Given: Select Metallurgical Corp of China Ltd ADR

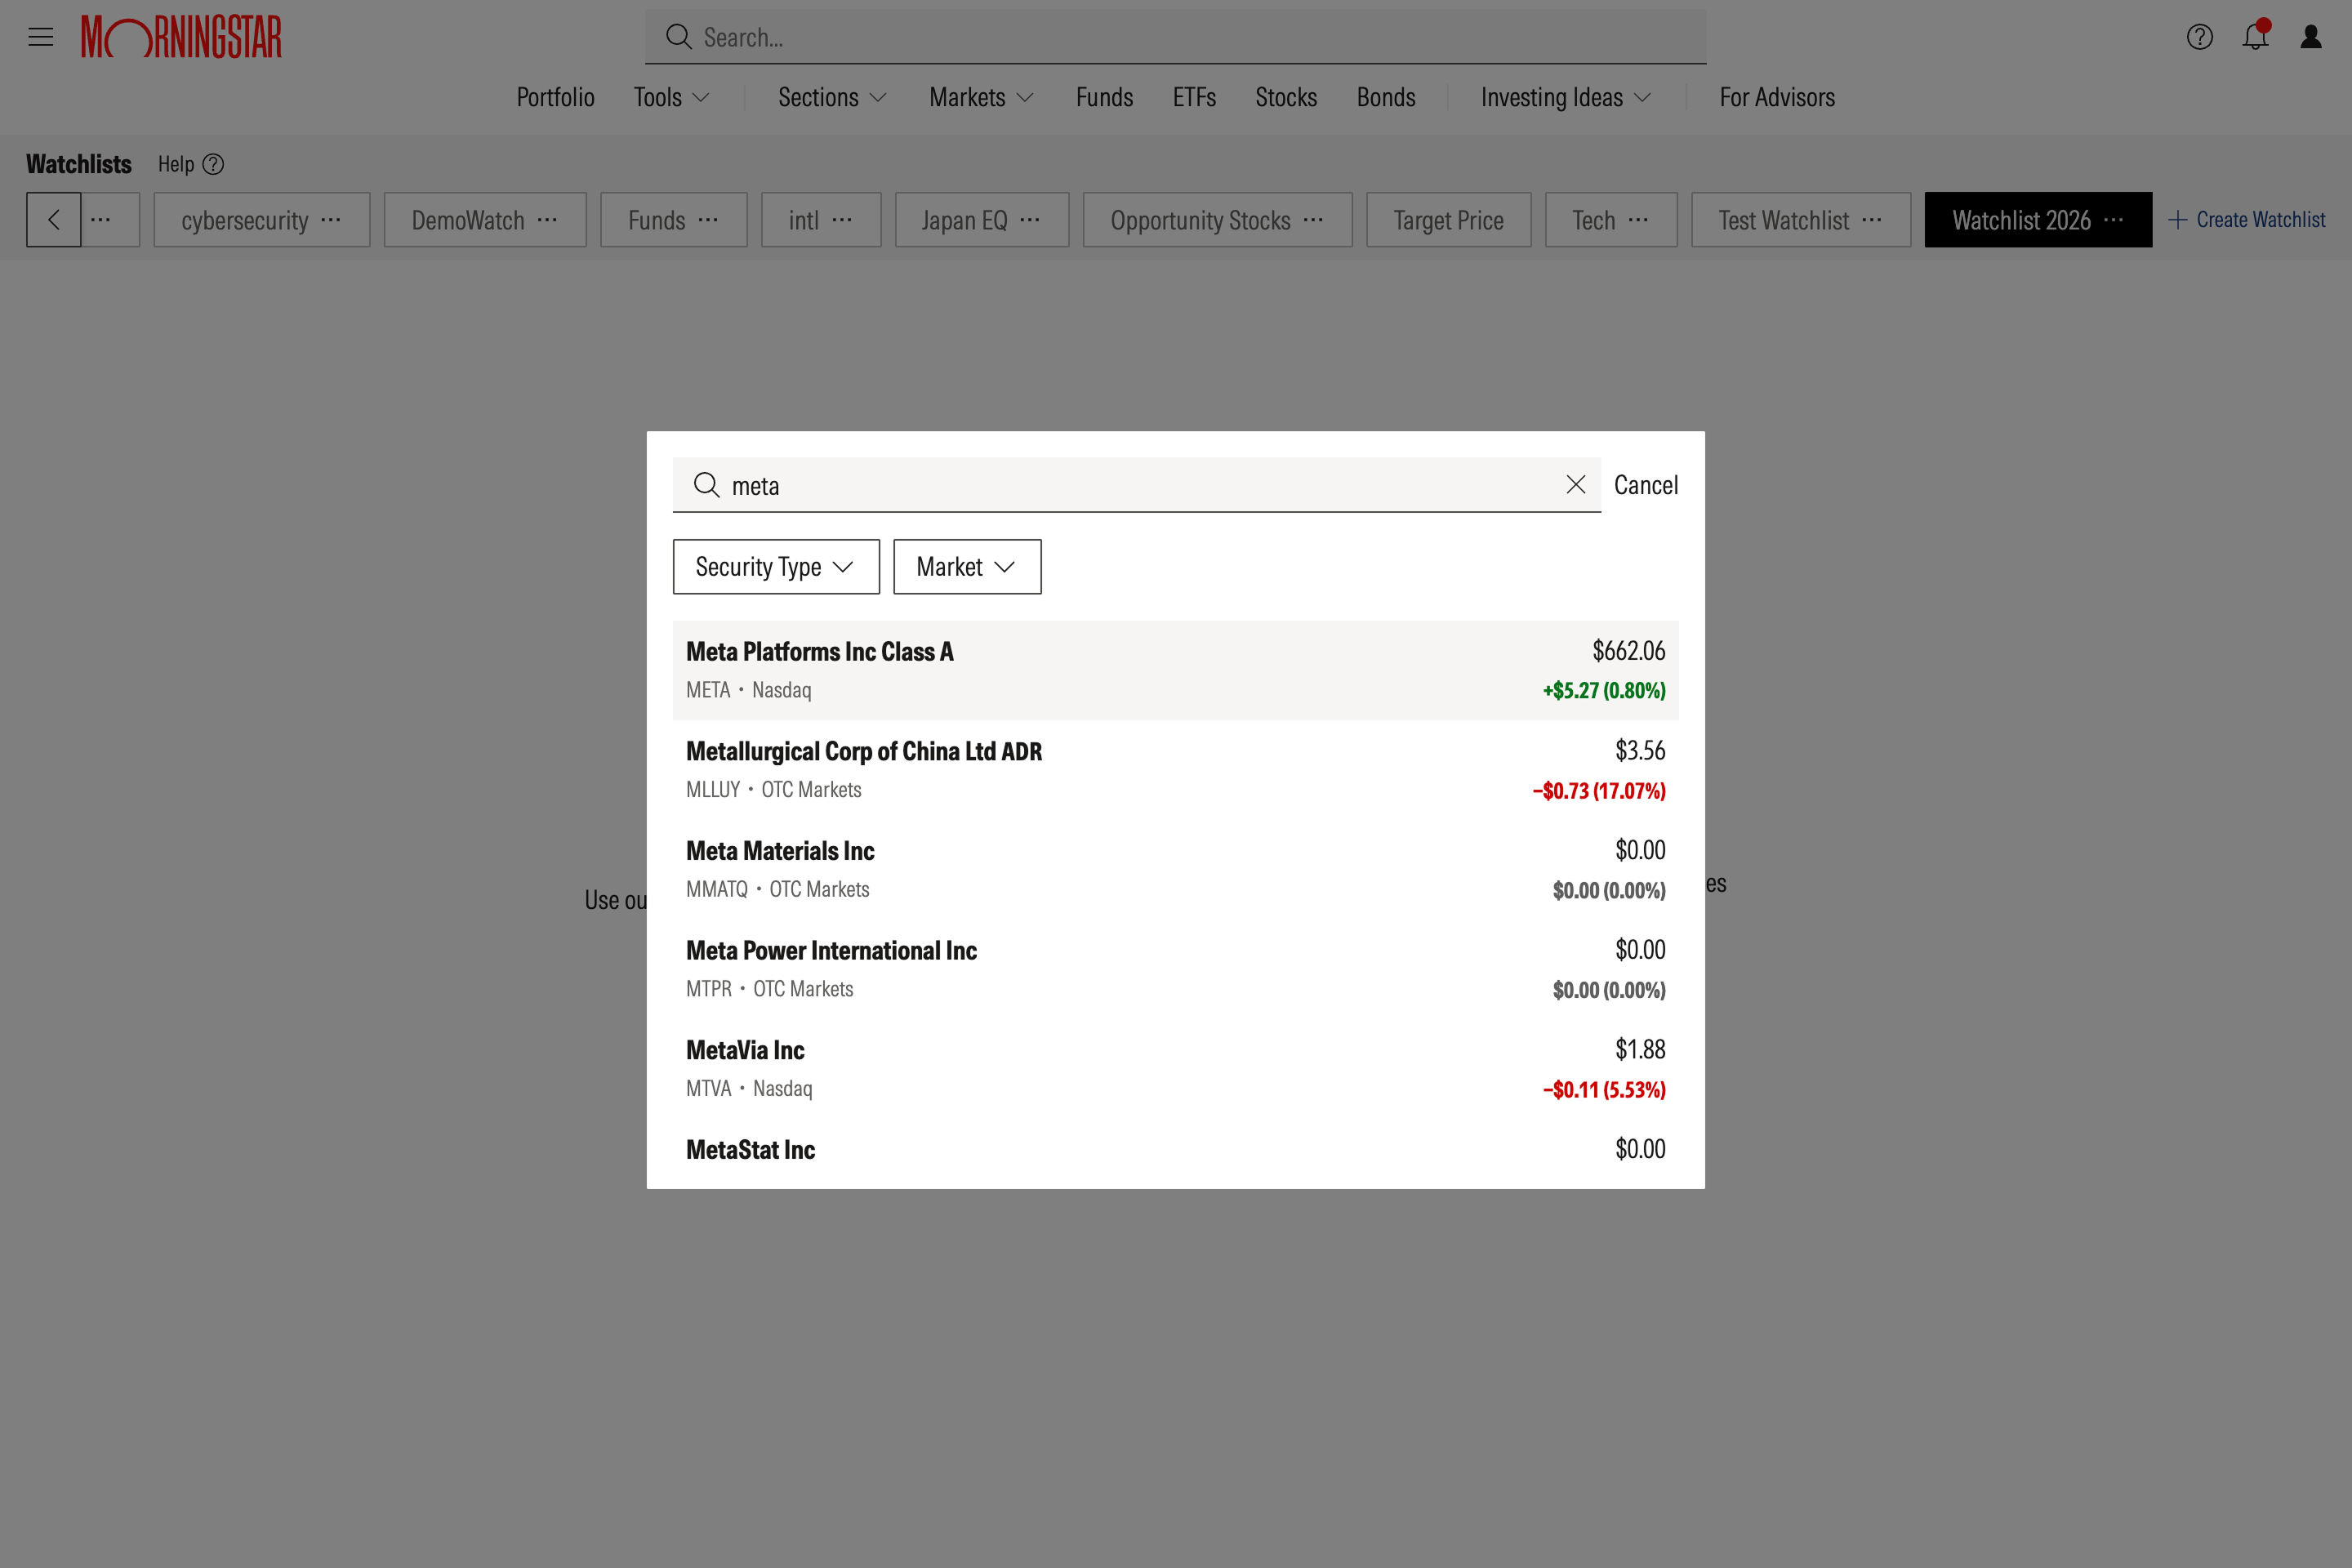Looking at the screenshot, I should 1175,770.
